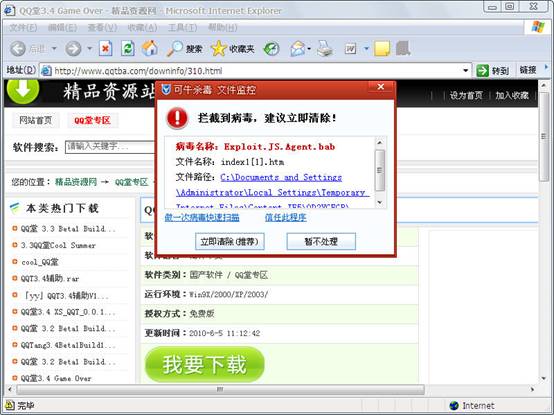Expand the Back button history dropdown arrow
This screenshot has width=554, height=415.
(54, 49)
